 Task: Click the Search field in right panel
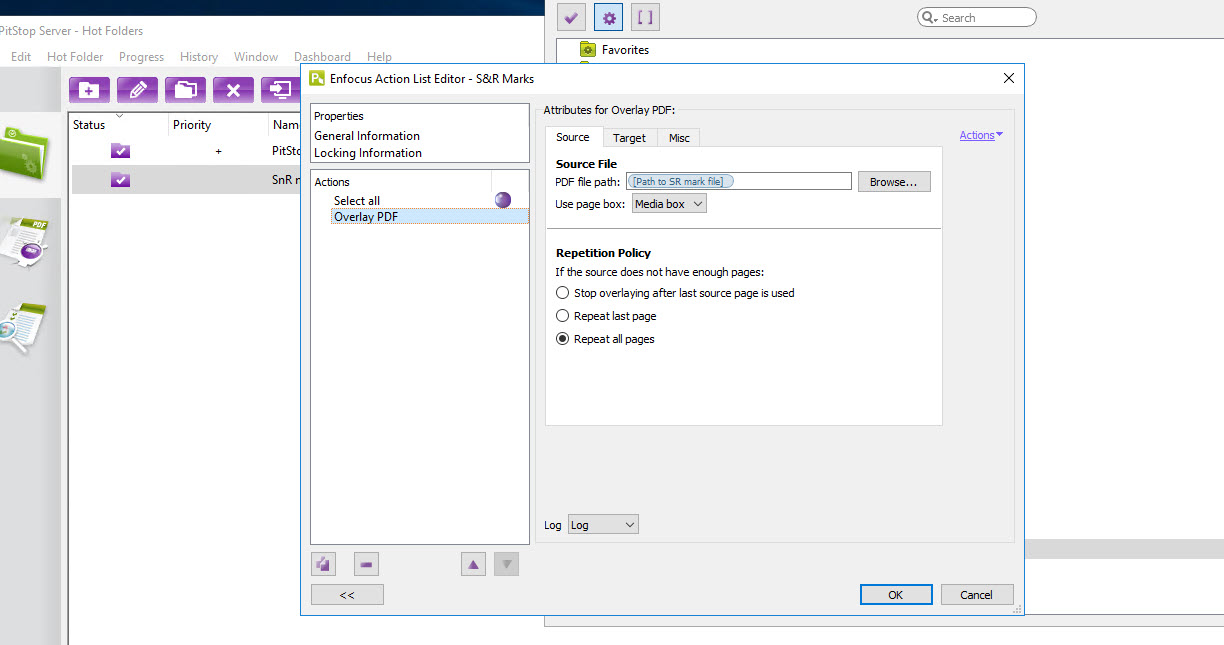click(x=978, y=18)
